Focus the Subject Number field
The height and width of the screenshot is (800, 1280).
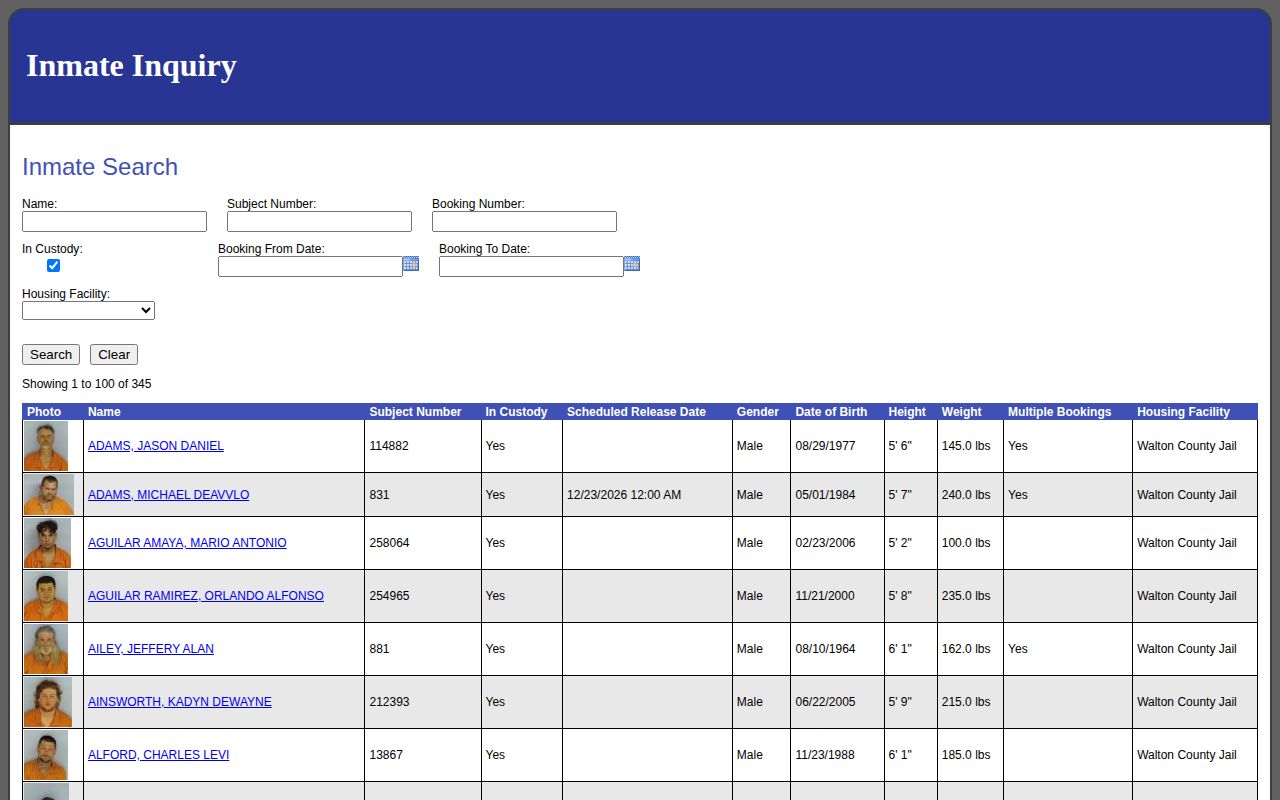pyautogui.click(x=319, y=221)
